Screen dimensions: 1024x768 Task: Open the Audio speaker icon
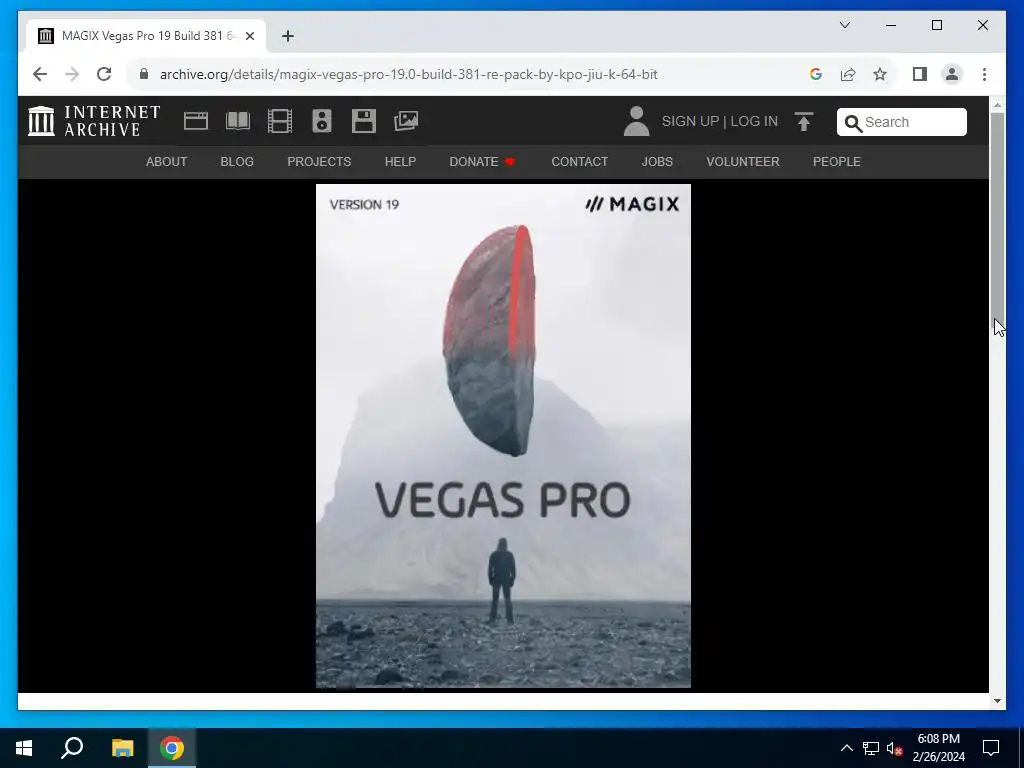tap(322, 121)
